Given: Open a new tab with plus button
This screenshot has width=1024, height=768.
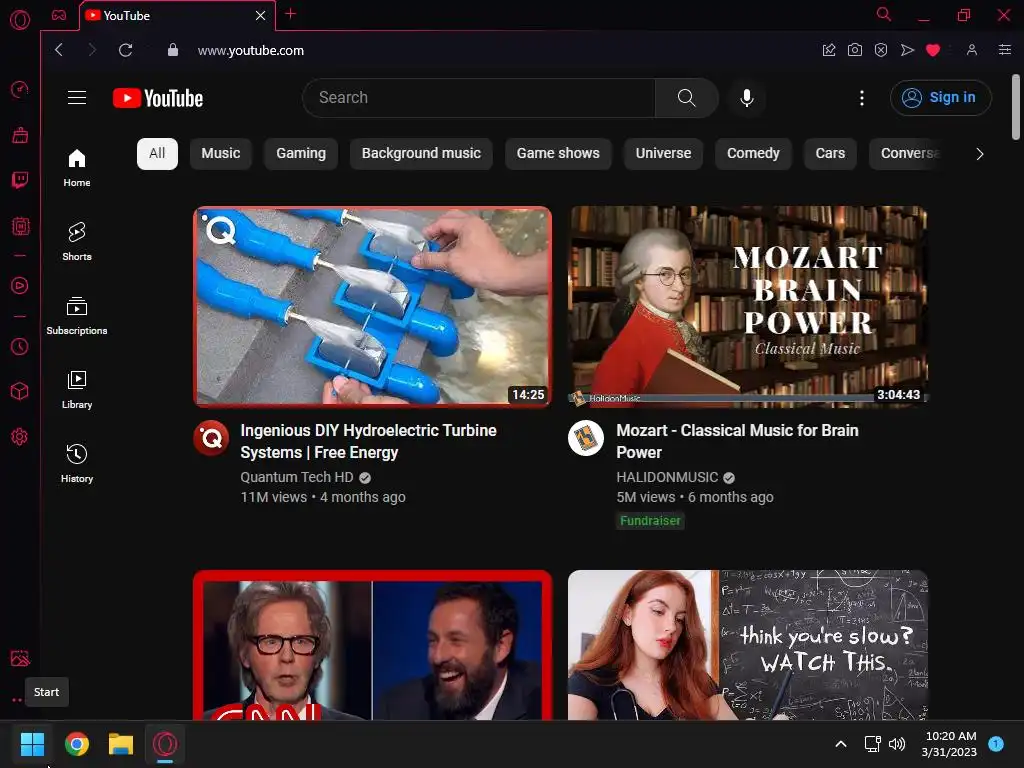Looking at the screenshot, I should pos(291,14).
